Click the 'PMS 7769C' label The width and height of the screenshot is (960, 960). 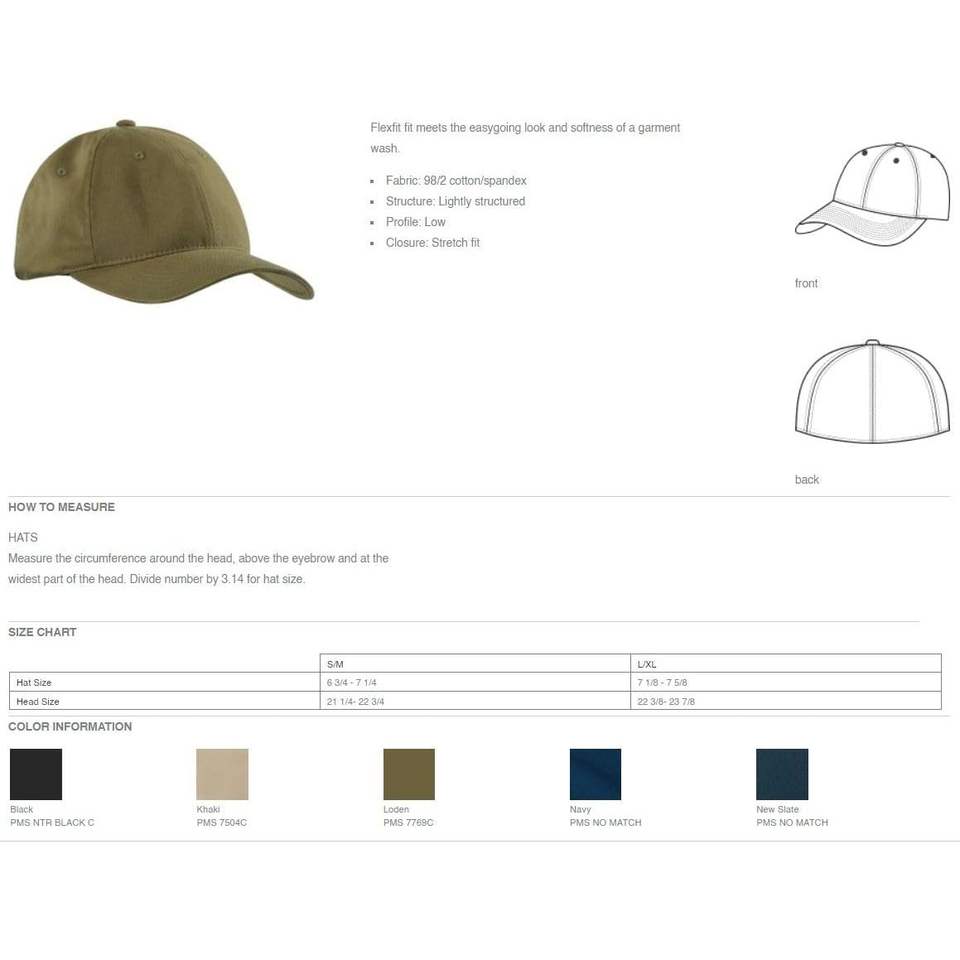(408, 822)
